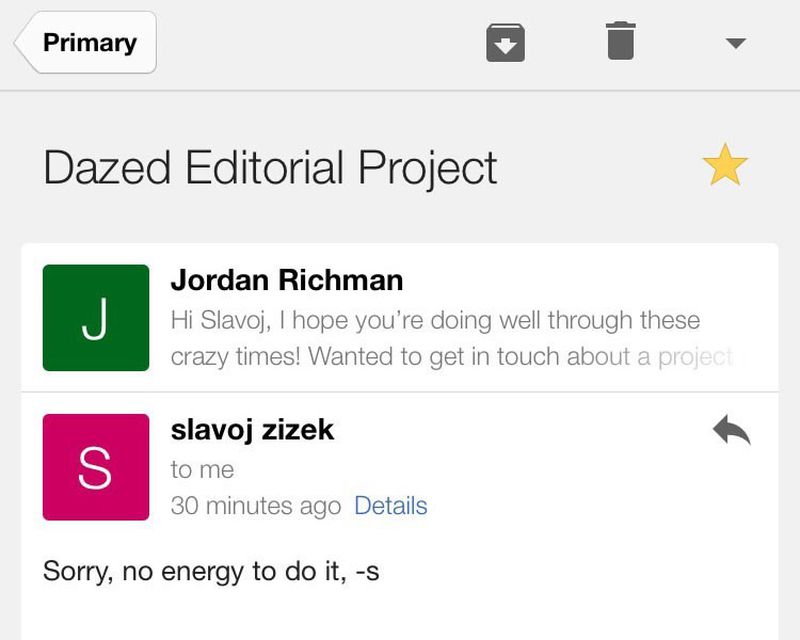
Task: Open the more options dropdown arrow
Action: click(x=735, y=43)
